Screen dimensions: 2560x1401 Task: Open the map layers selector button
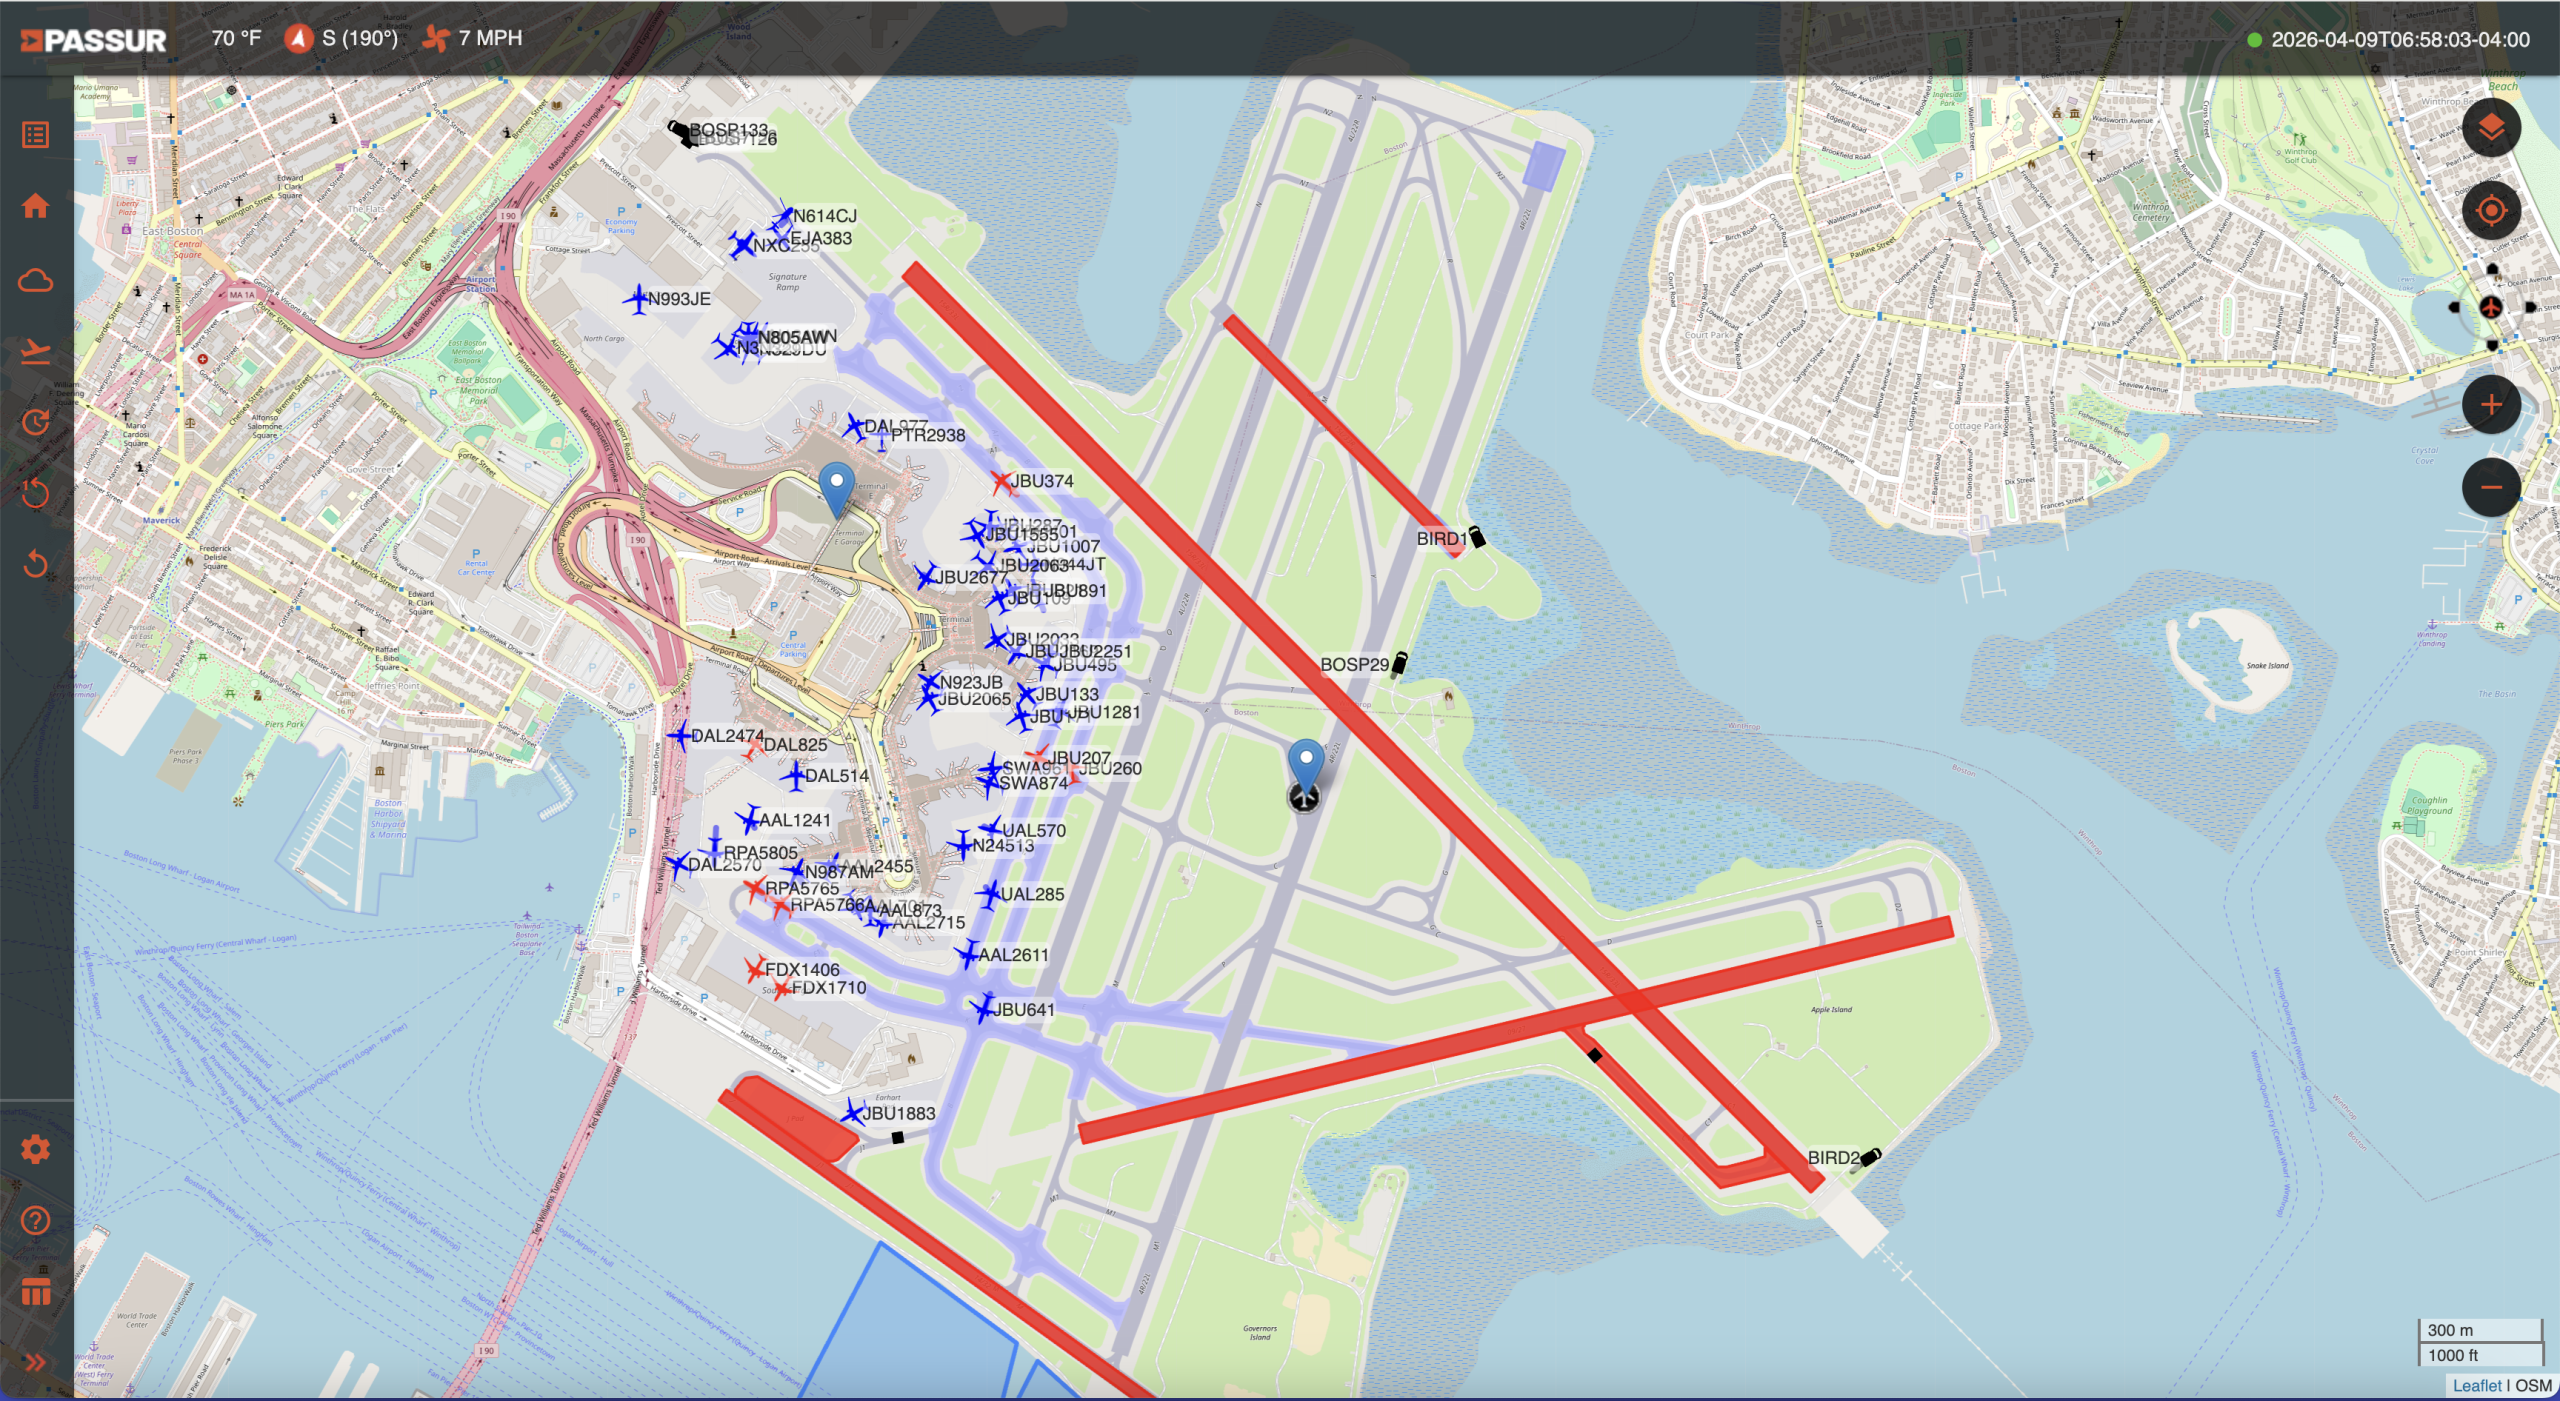pyautogui.click(x=2490, y=128)
